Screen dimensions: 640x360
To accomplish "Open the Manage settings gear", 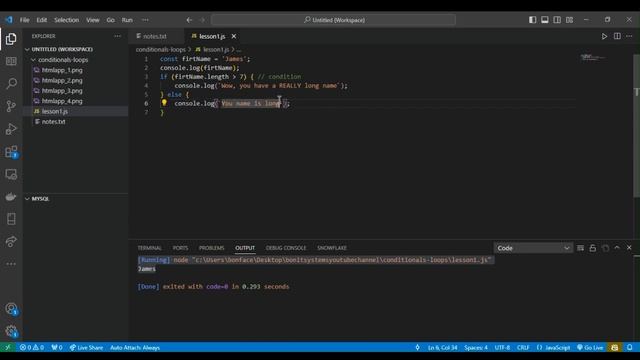I will 11,331.
